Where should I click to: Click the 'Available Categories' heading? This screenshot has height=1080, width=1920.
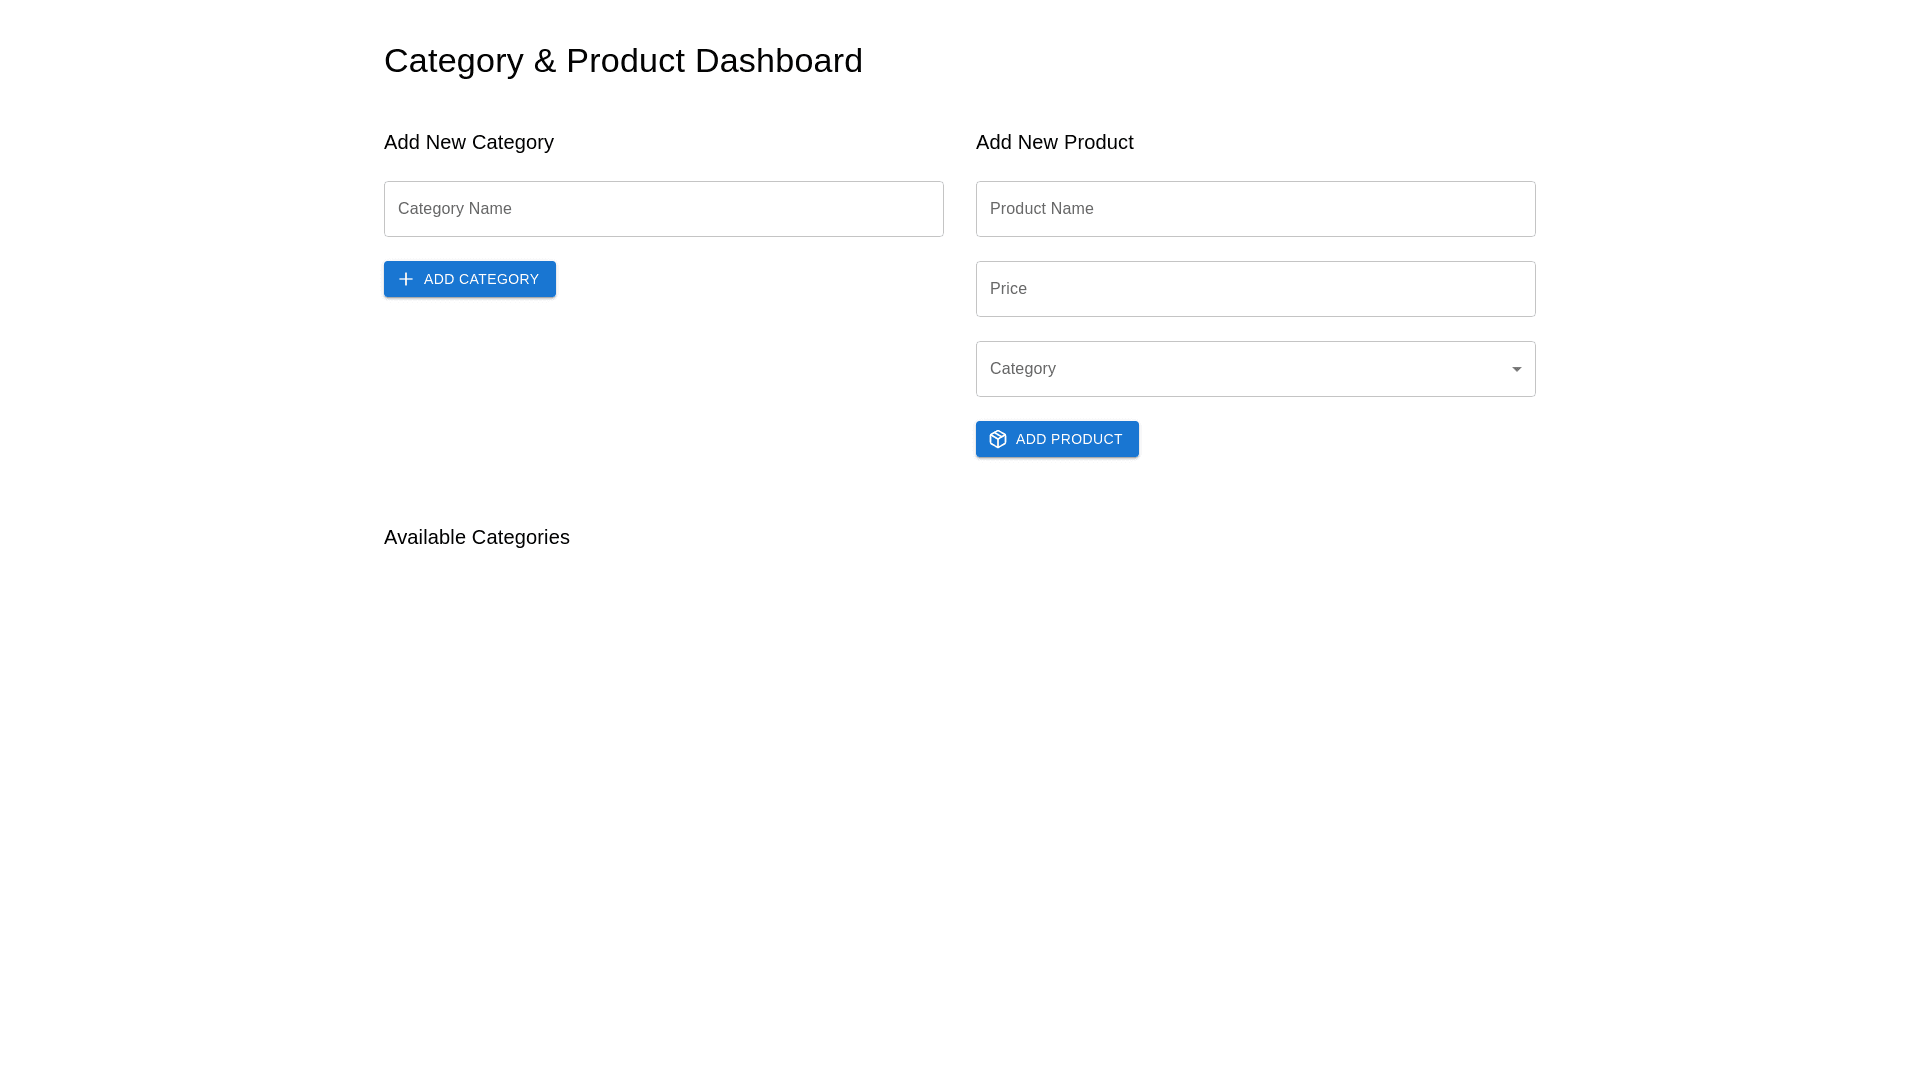477,537
